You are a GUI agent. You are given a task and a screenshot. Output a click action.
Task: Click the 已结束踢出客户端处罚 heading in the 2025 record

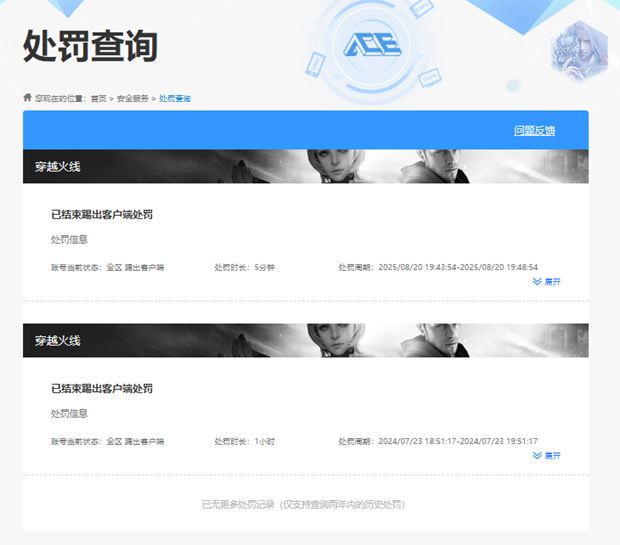point(102,214)
